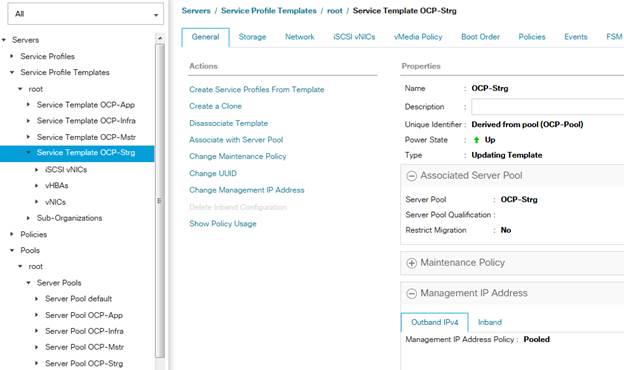This screenshot has height=370, width=624.
Task: Select Server Pool OCP-Infra tree item
Action: (x=84, y=331)
